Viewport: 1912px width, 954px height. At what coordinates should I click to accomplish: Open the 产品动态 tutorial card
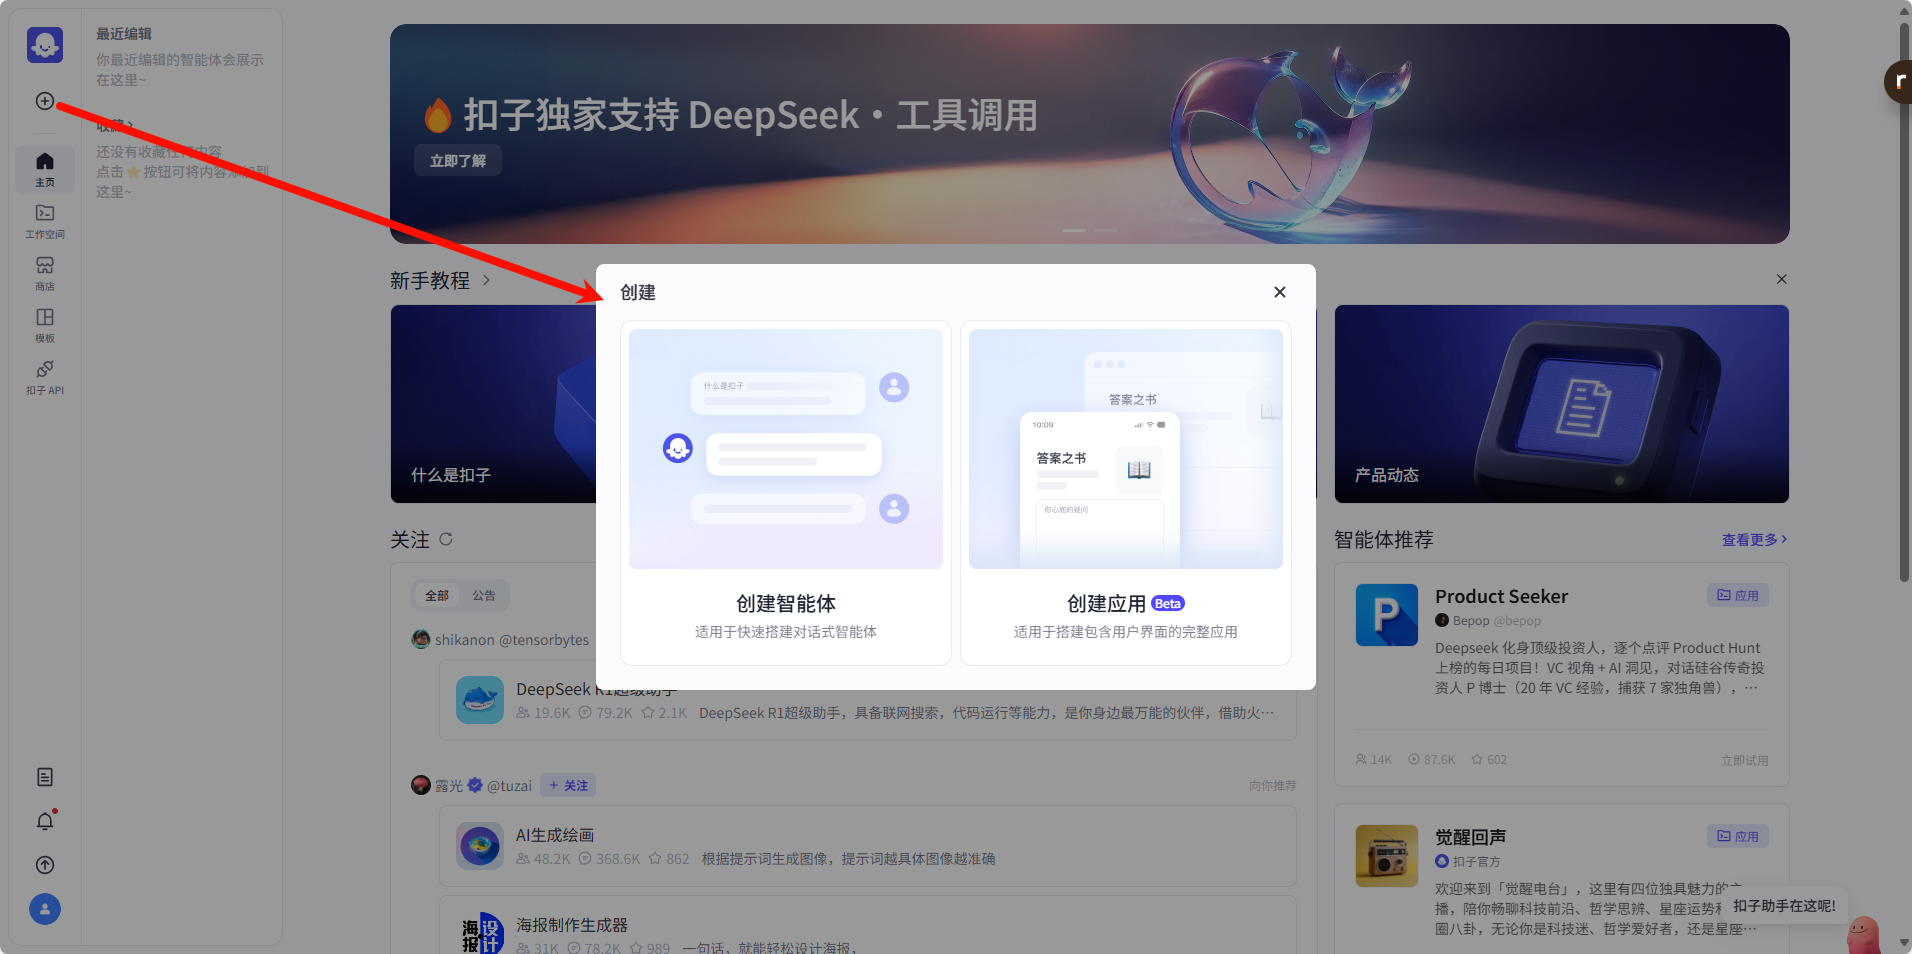[x=1561, y=404]
